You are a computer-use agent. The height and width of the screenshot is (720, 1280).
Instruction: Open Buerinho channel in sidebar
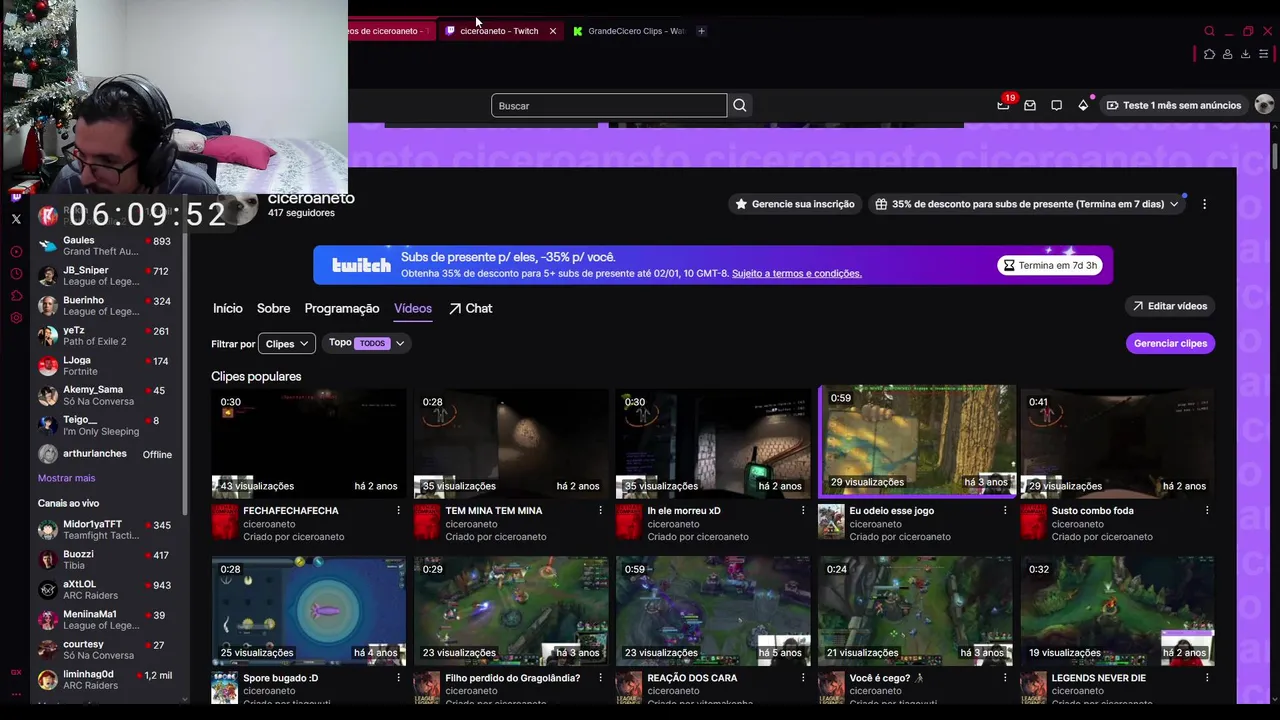tap(107, 306)
